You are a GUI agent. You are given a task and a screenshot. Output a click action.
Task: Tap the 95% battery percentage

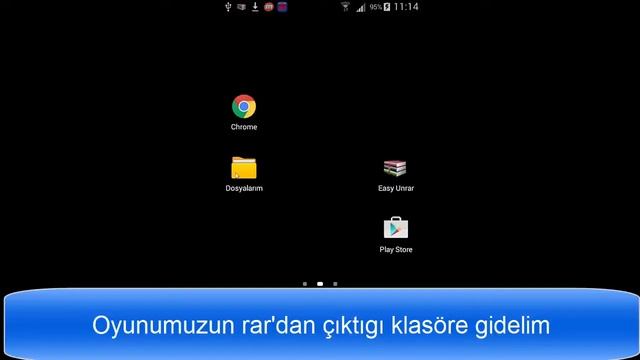click(376, 7)
